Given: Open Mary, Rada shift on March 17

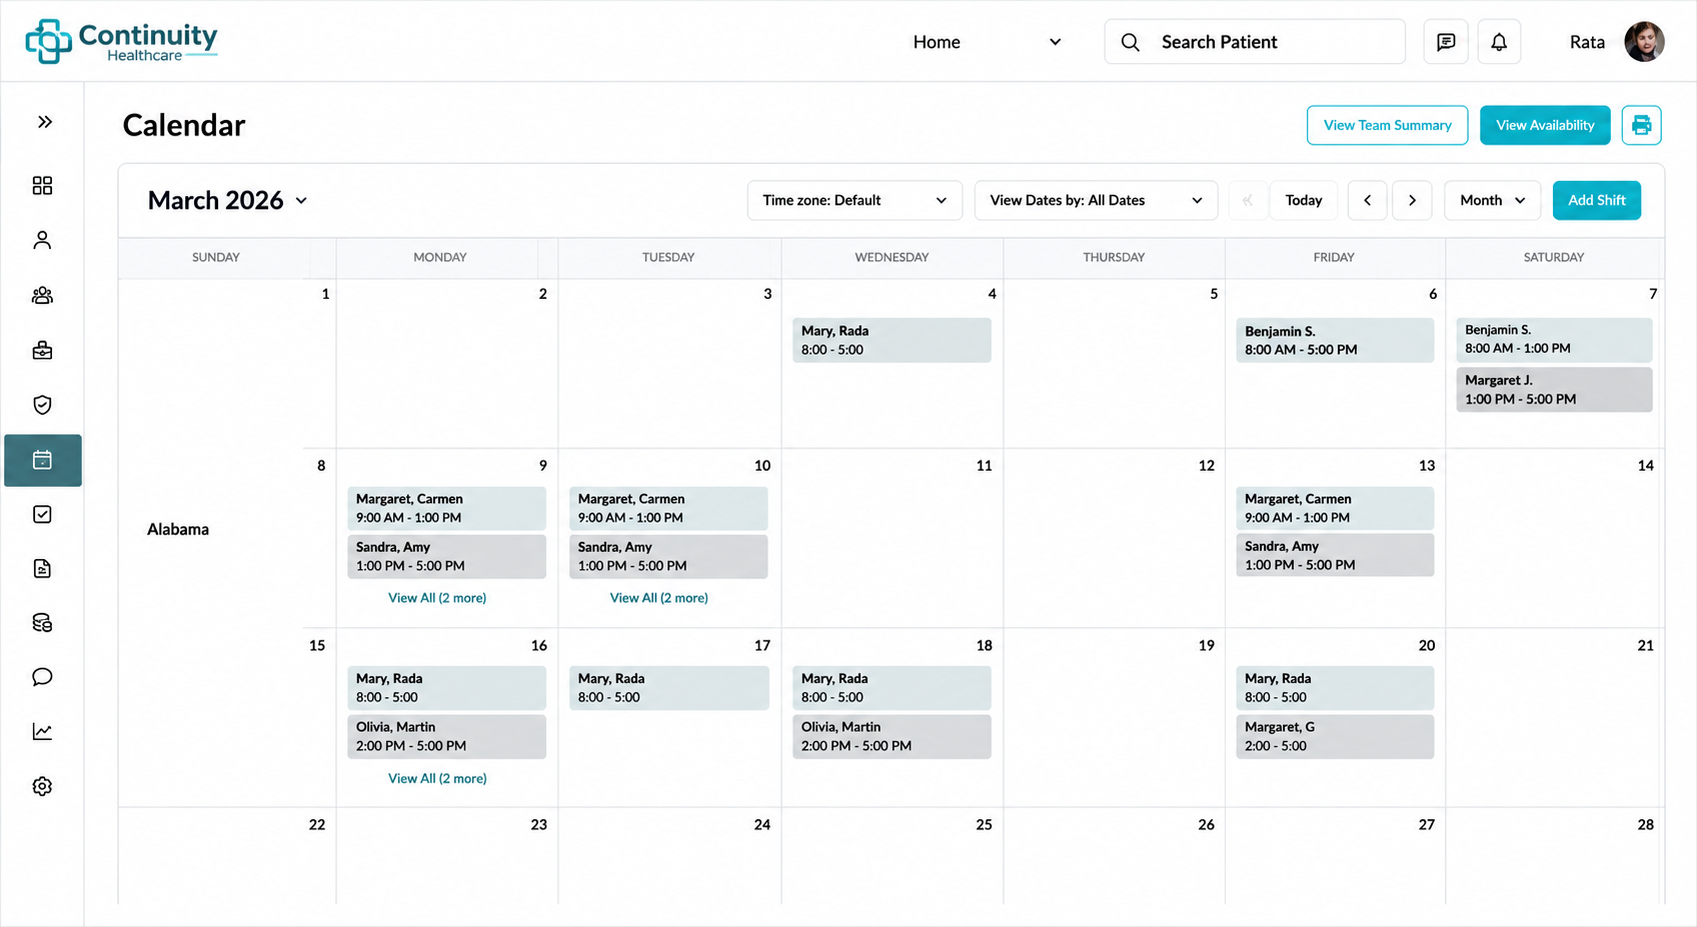Looking at the screenshot, I should [x=669, y=688].
